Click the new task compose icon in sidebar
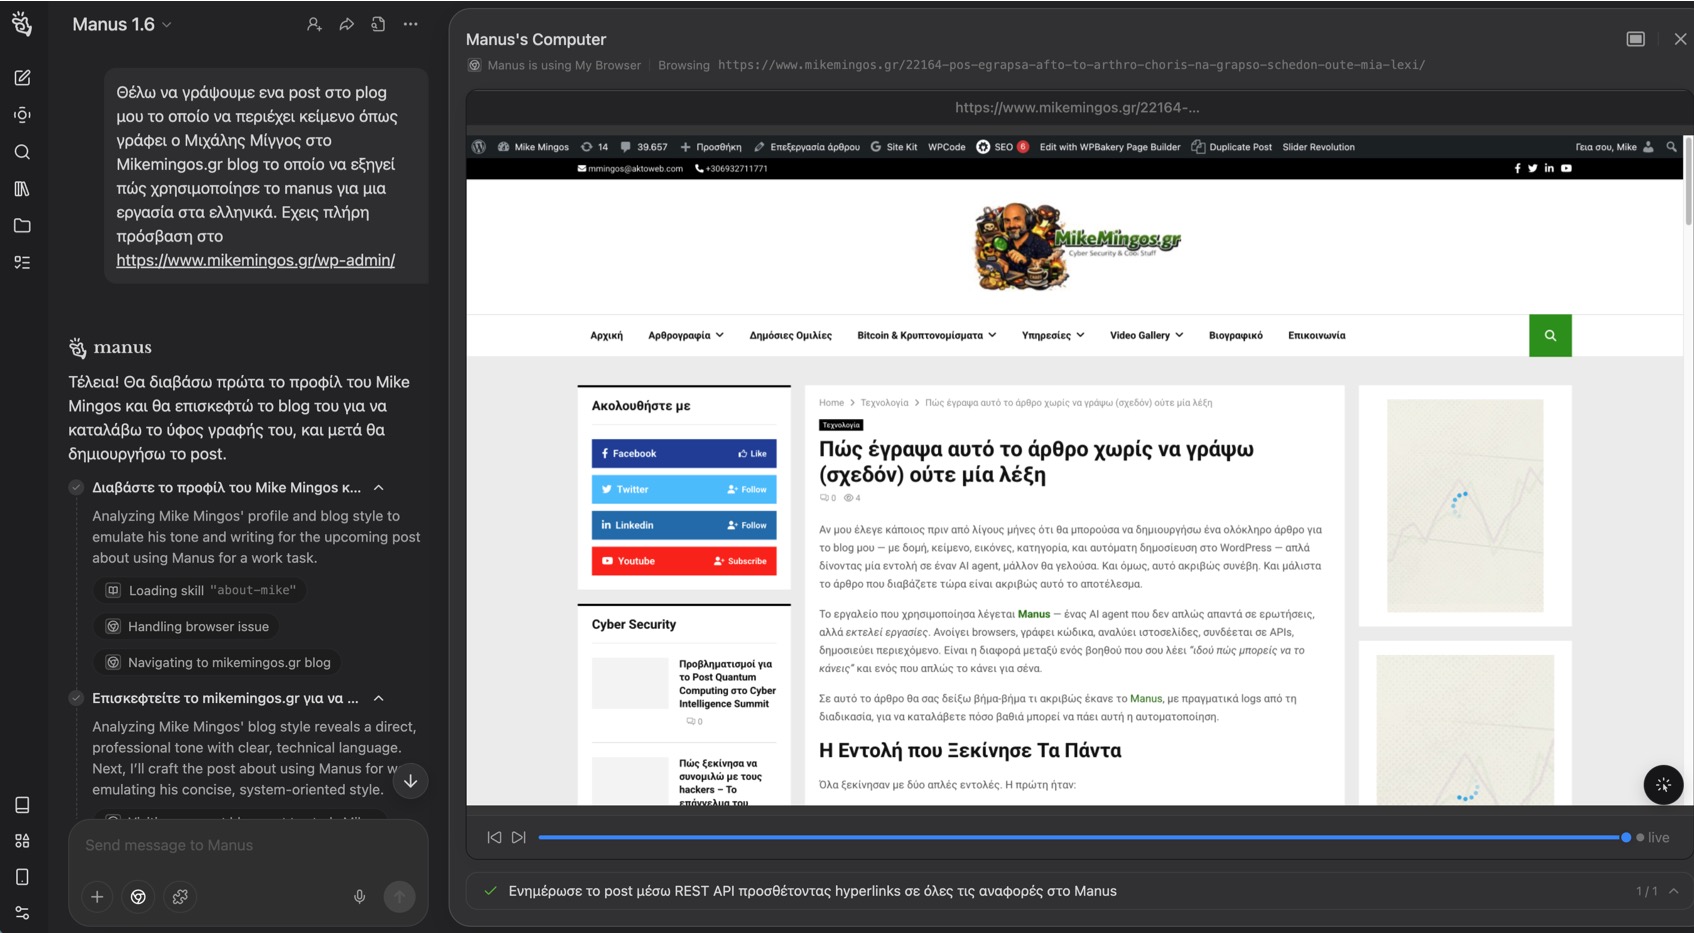This screenshot has height=933, width=1694. (x=22, y=78)
